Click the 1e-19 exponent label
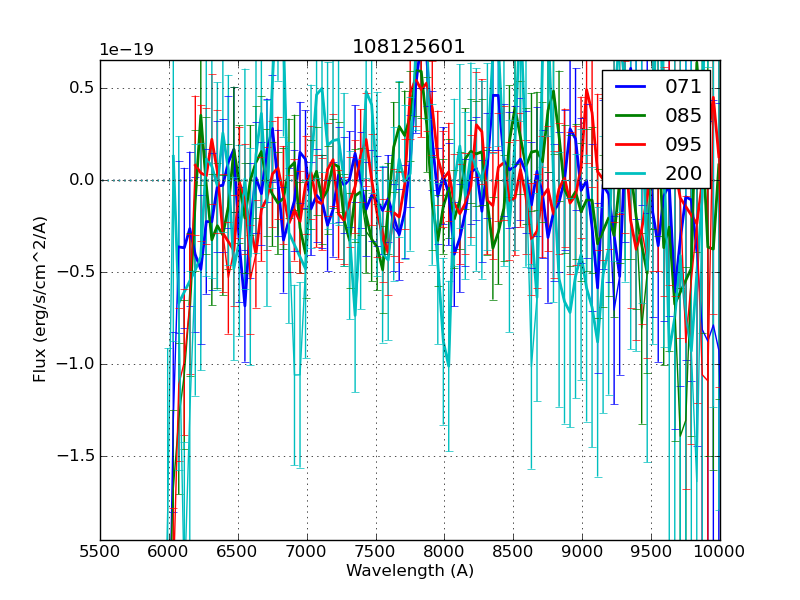The width and height of the screenshot is (800, 600). click(126, 50)
